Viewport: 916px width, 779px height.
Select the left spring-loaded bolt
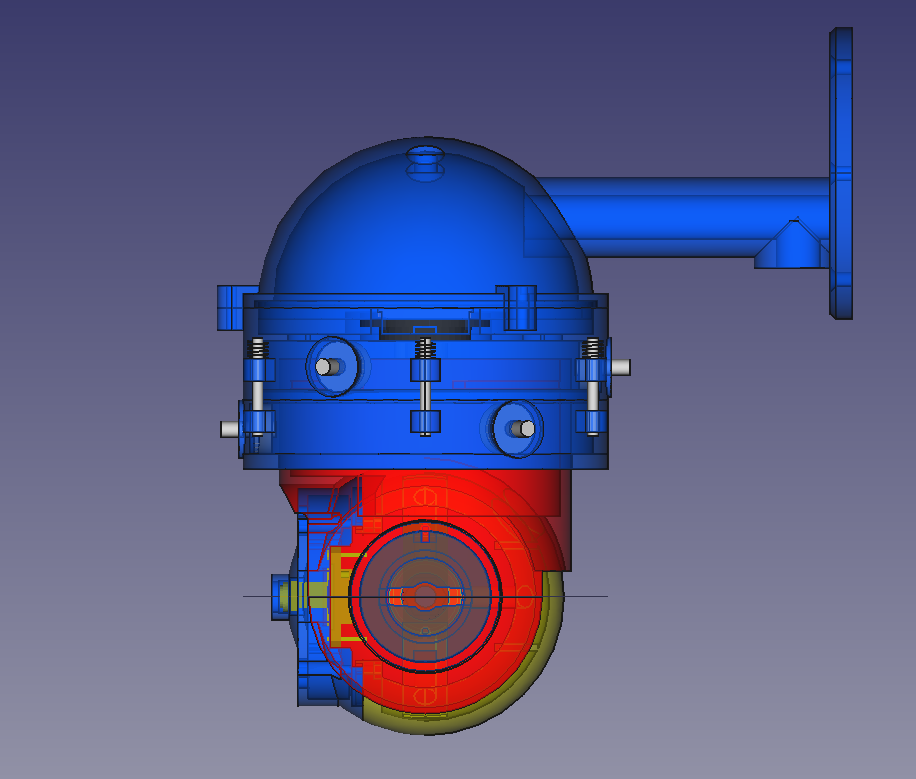click(x=258, y=387)
